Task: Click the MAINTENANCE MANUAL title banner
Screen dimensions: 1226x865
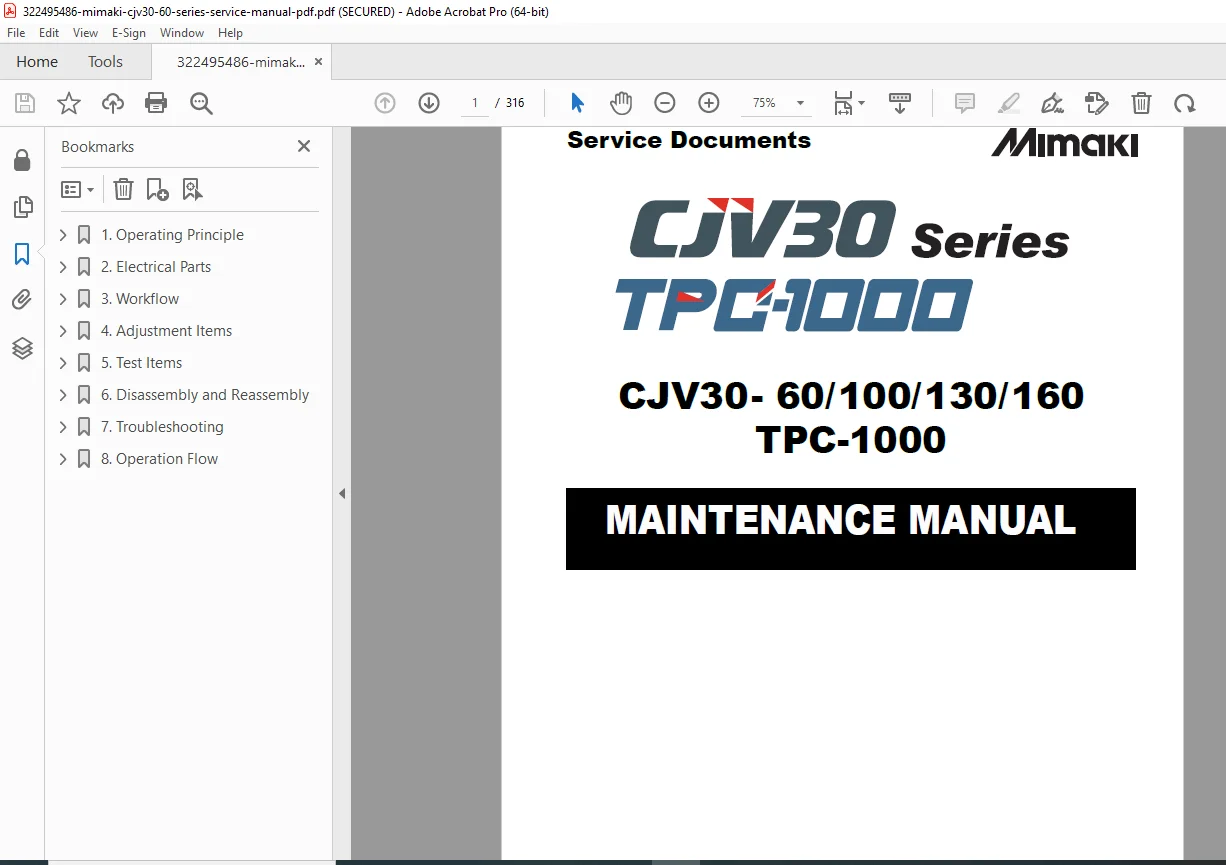Action: [x=851, y=529]
